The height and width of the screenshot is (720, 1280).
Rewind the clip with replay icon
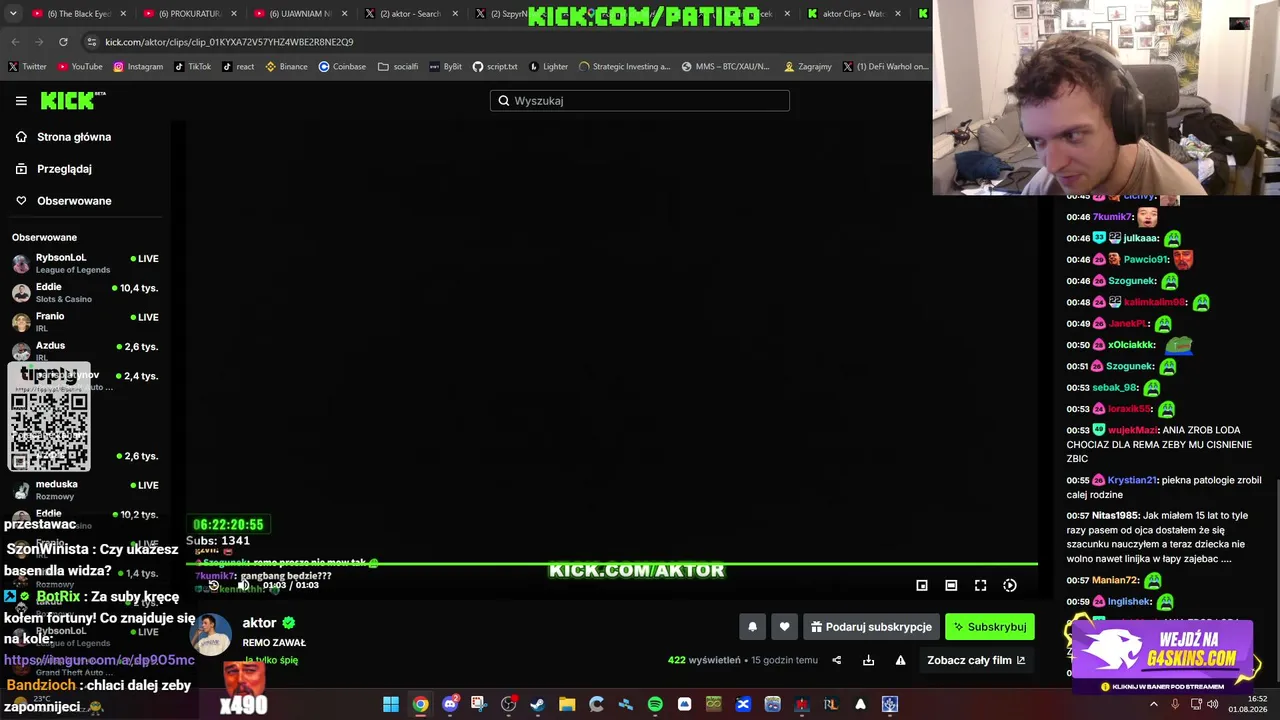coord(213,585)
